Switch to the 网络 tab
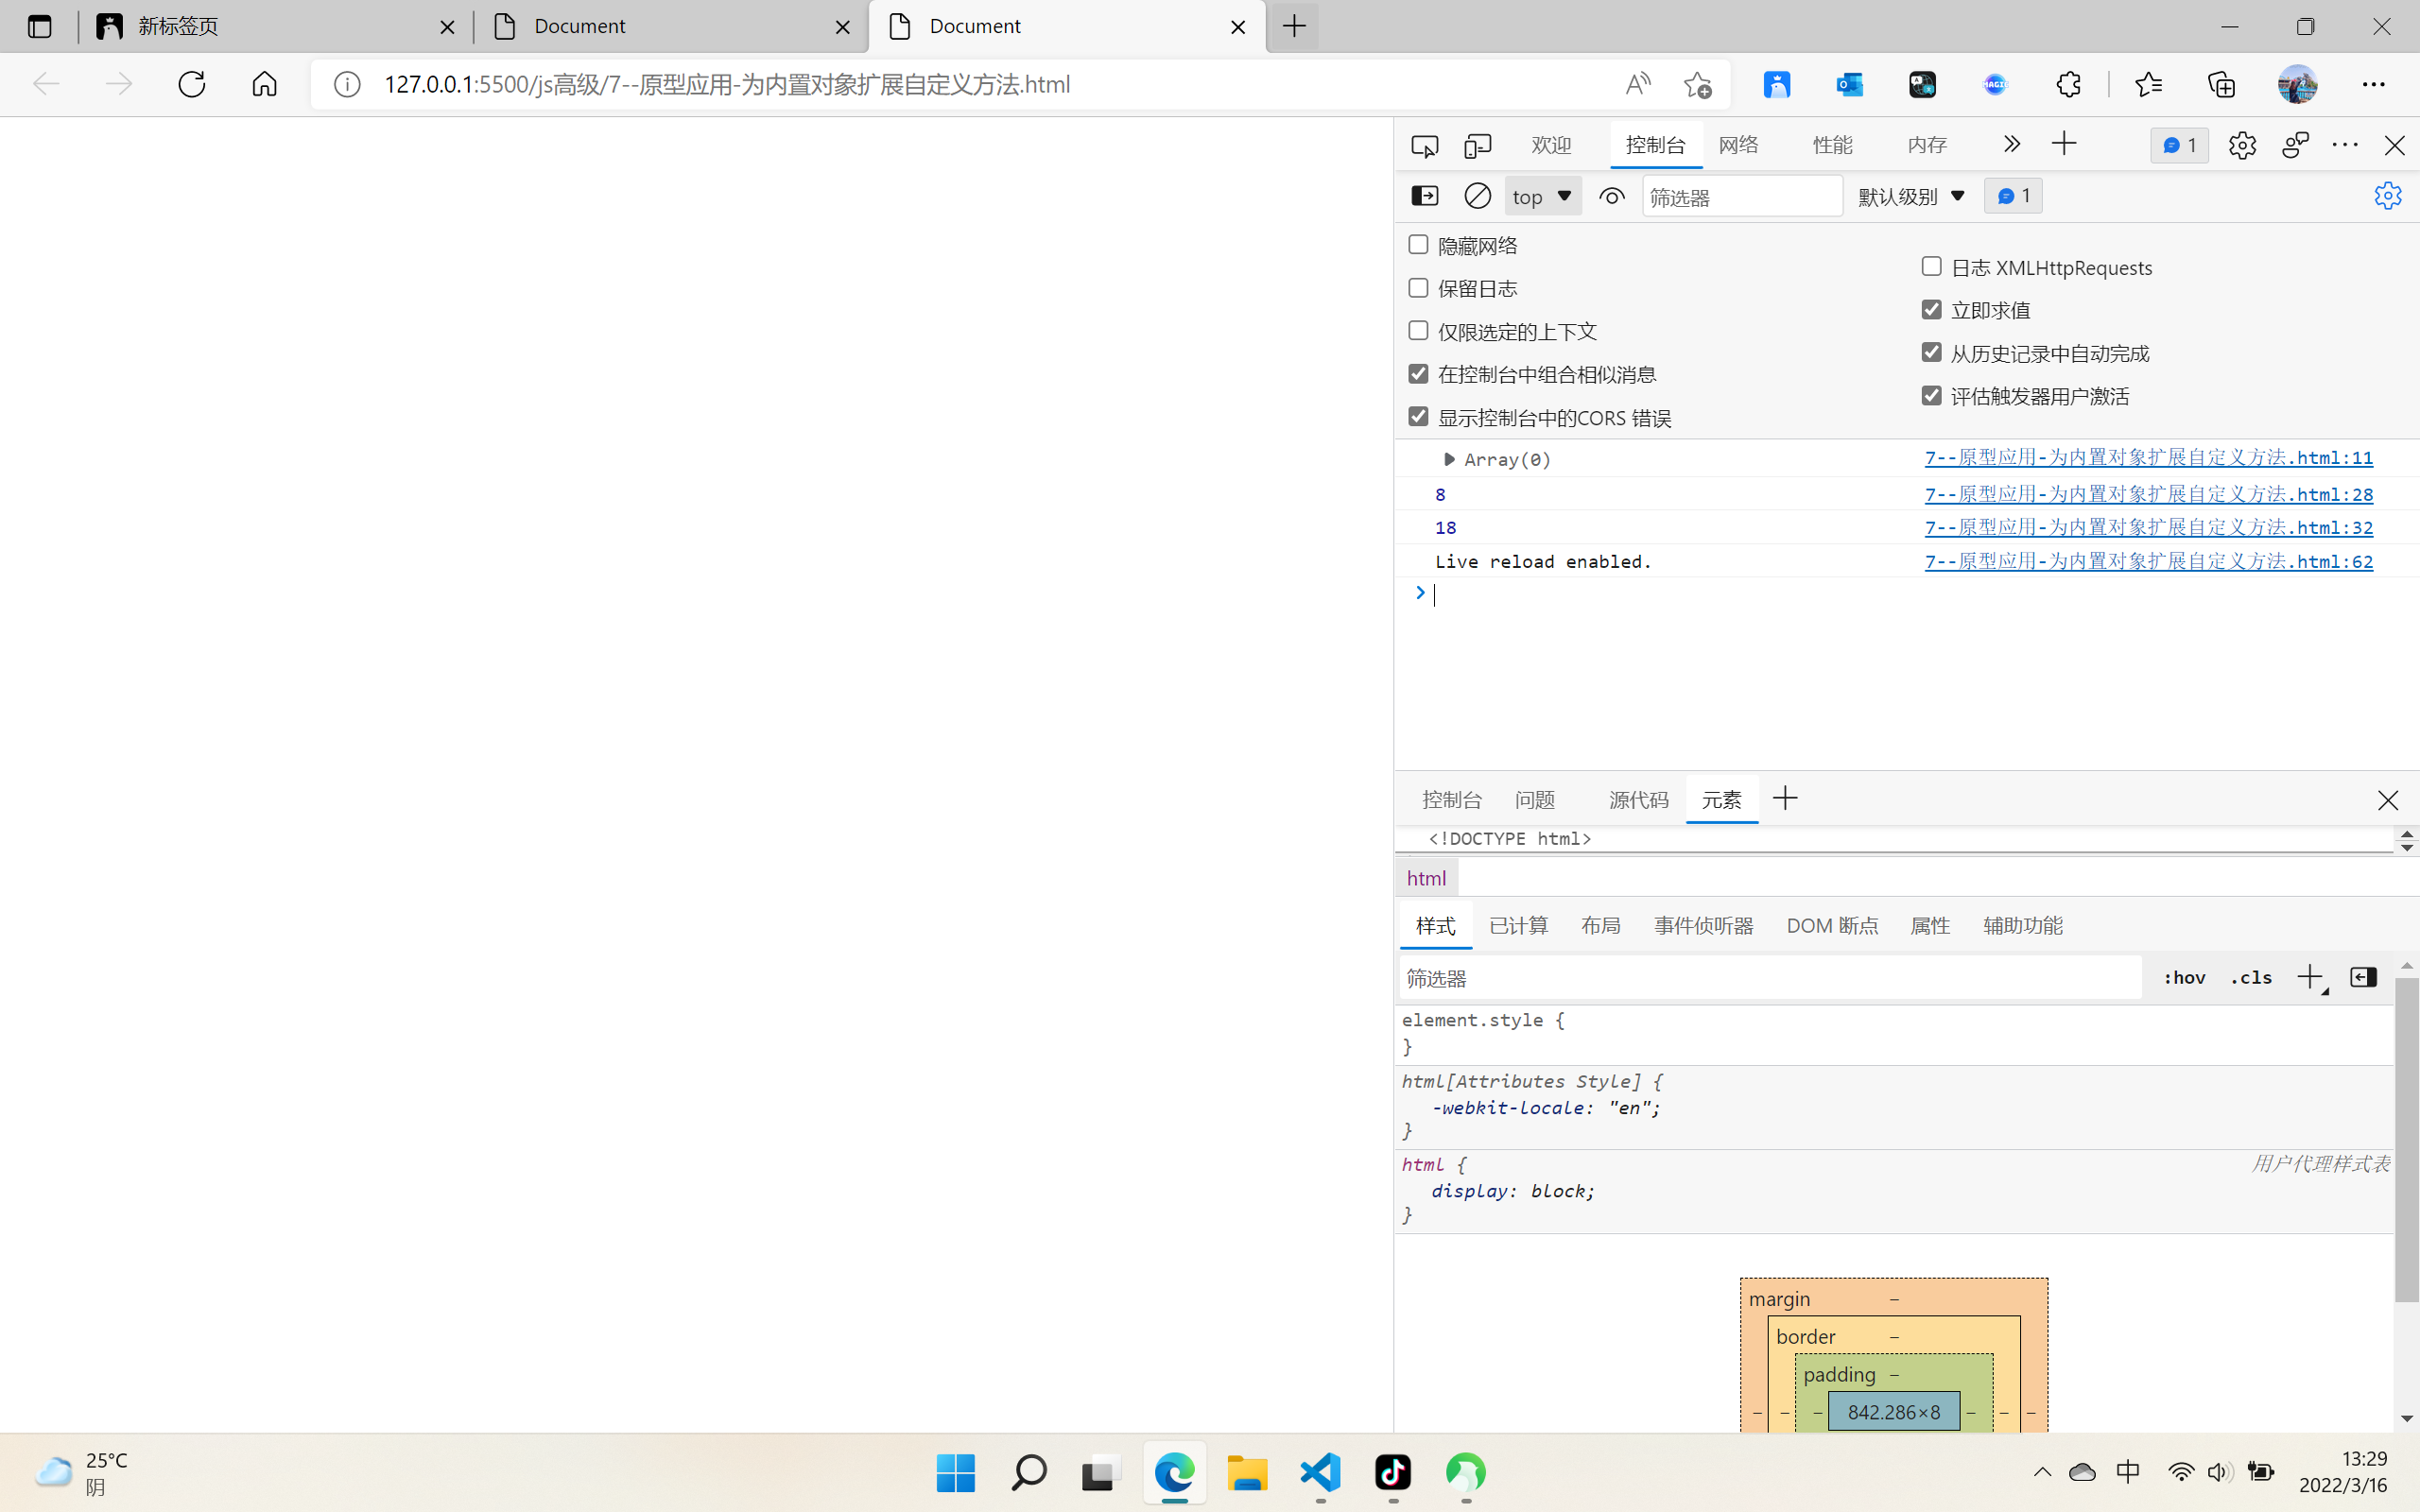Screen dimensions: 2420x1512 (1738, 145)
